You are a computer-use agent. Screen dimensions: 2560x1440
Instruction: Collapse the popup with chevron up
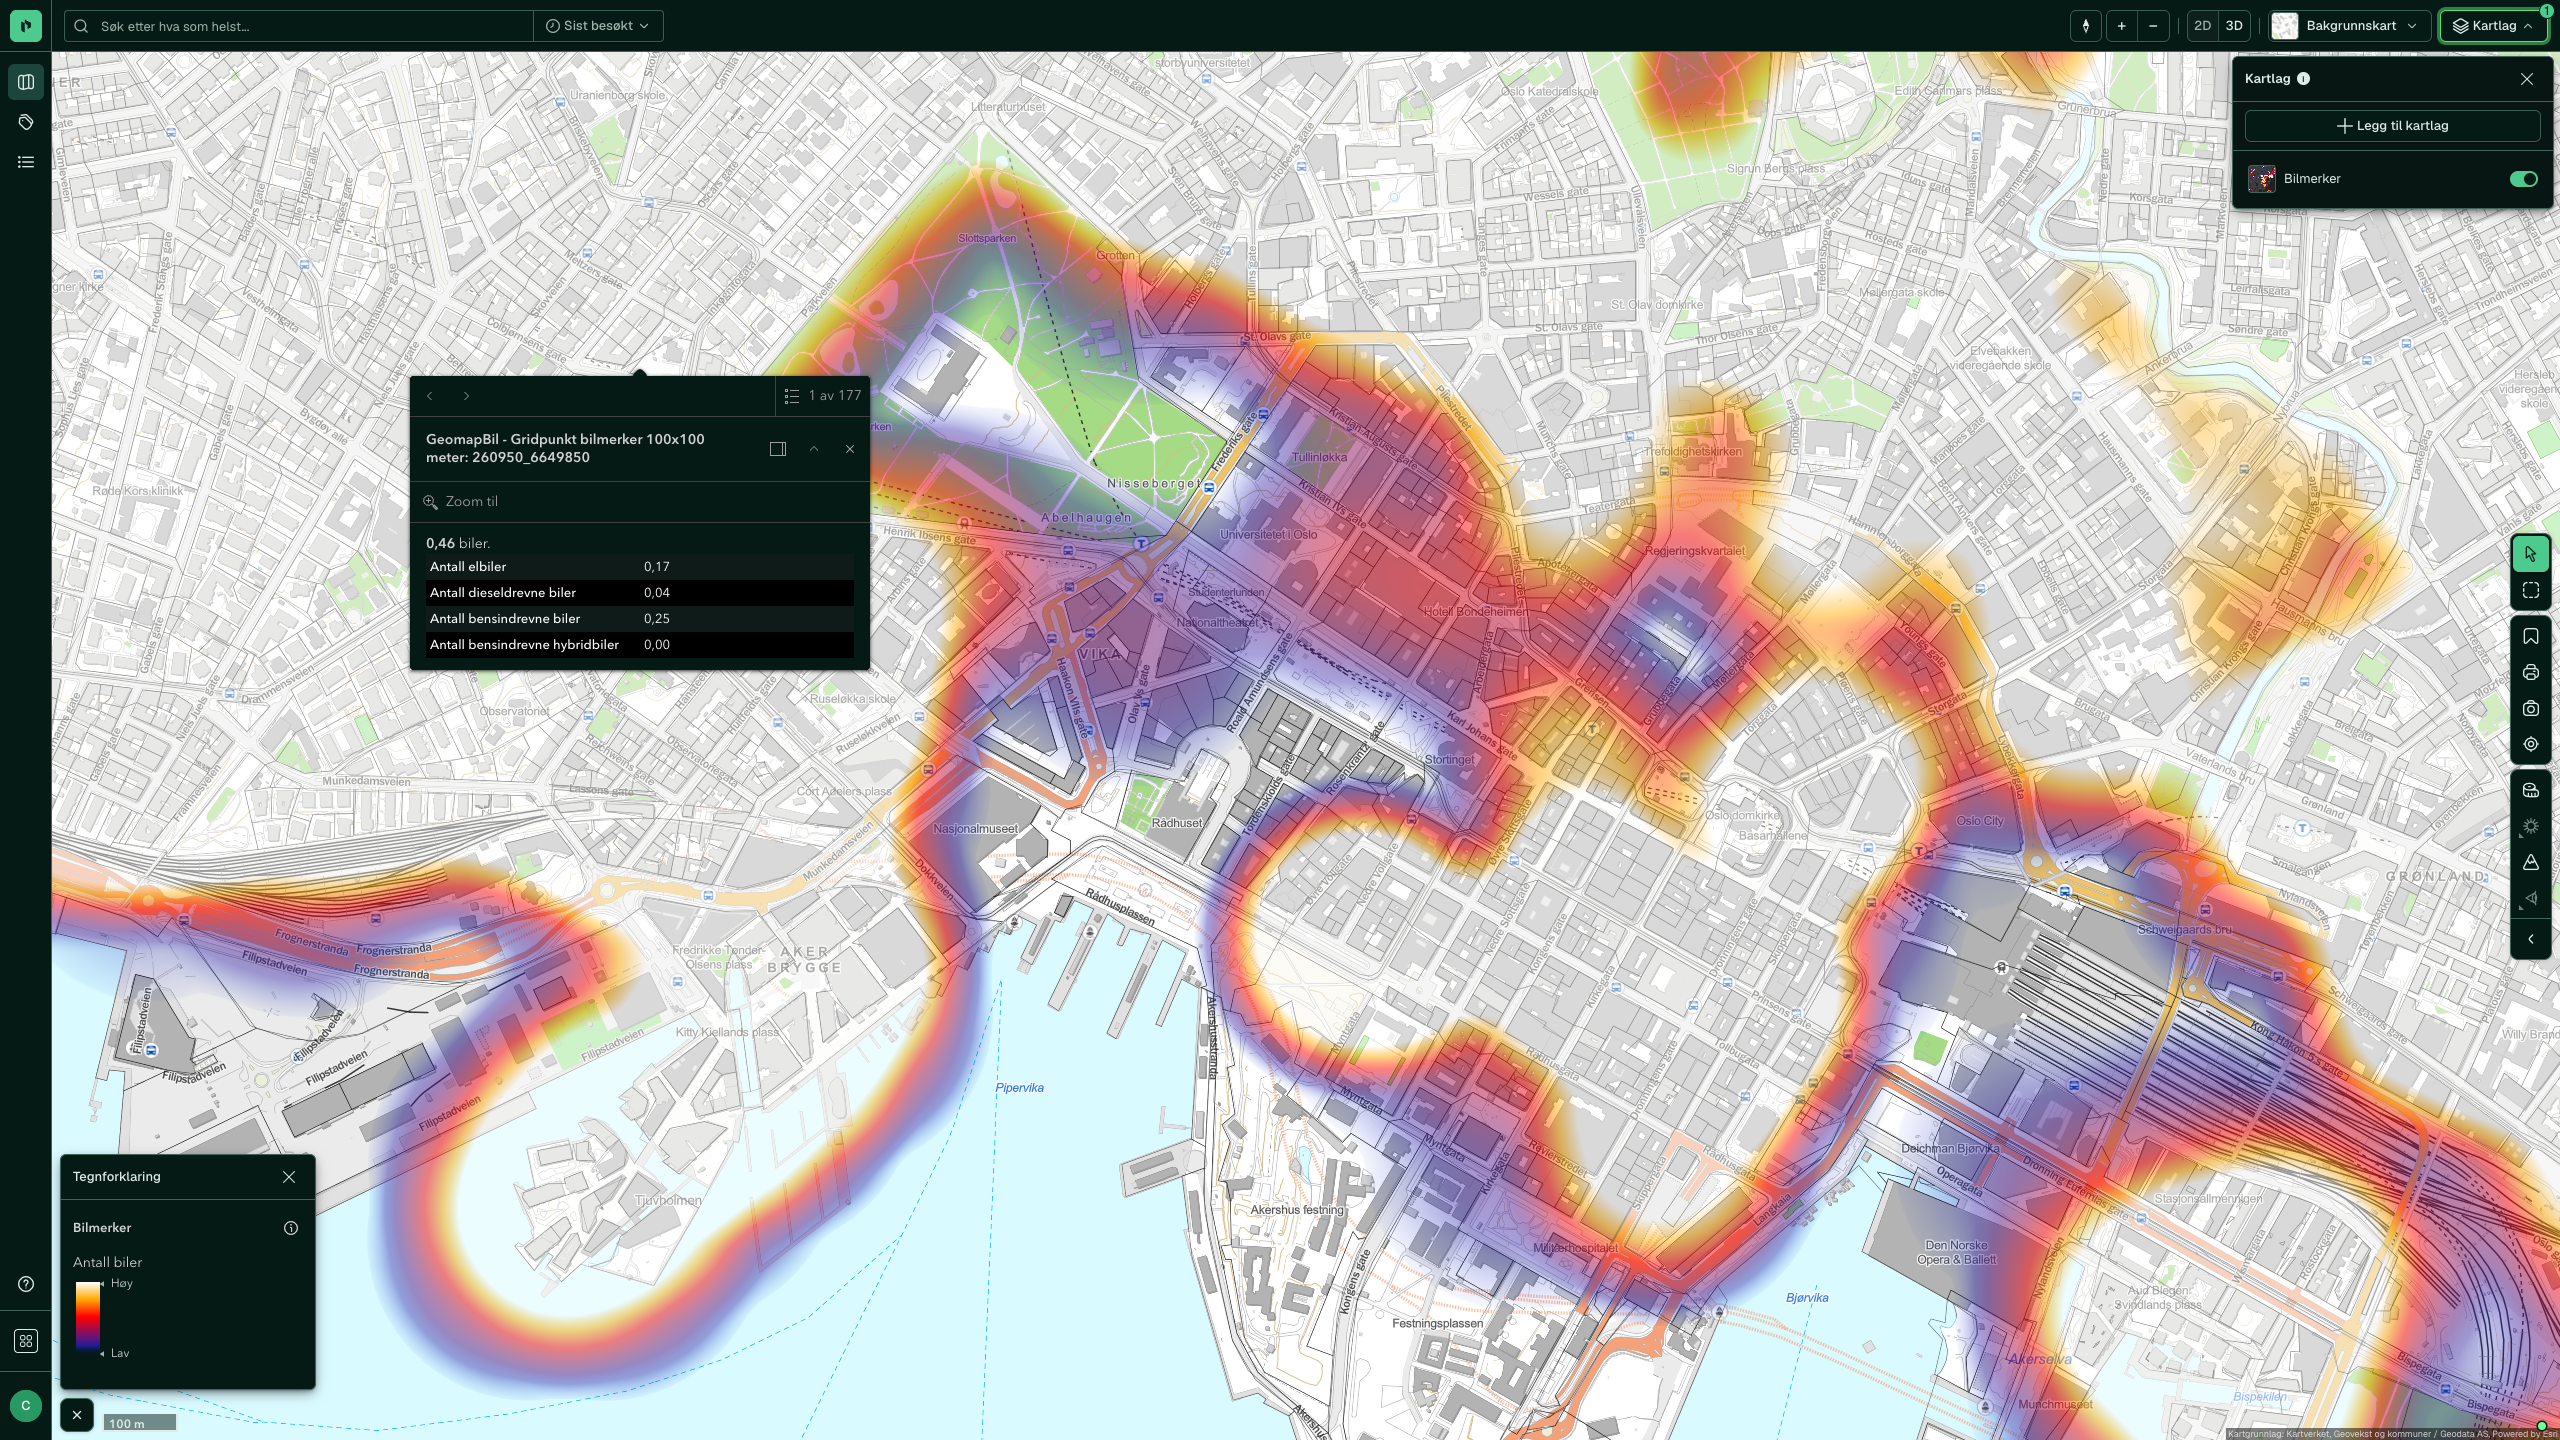(814, 449)
